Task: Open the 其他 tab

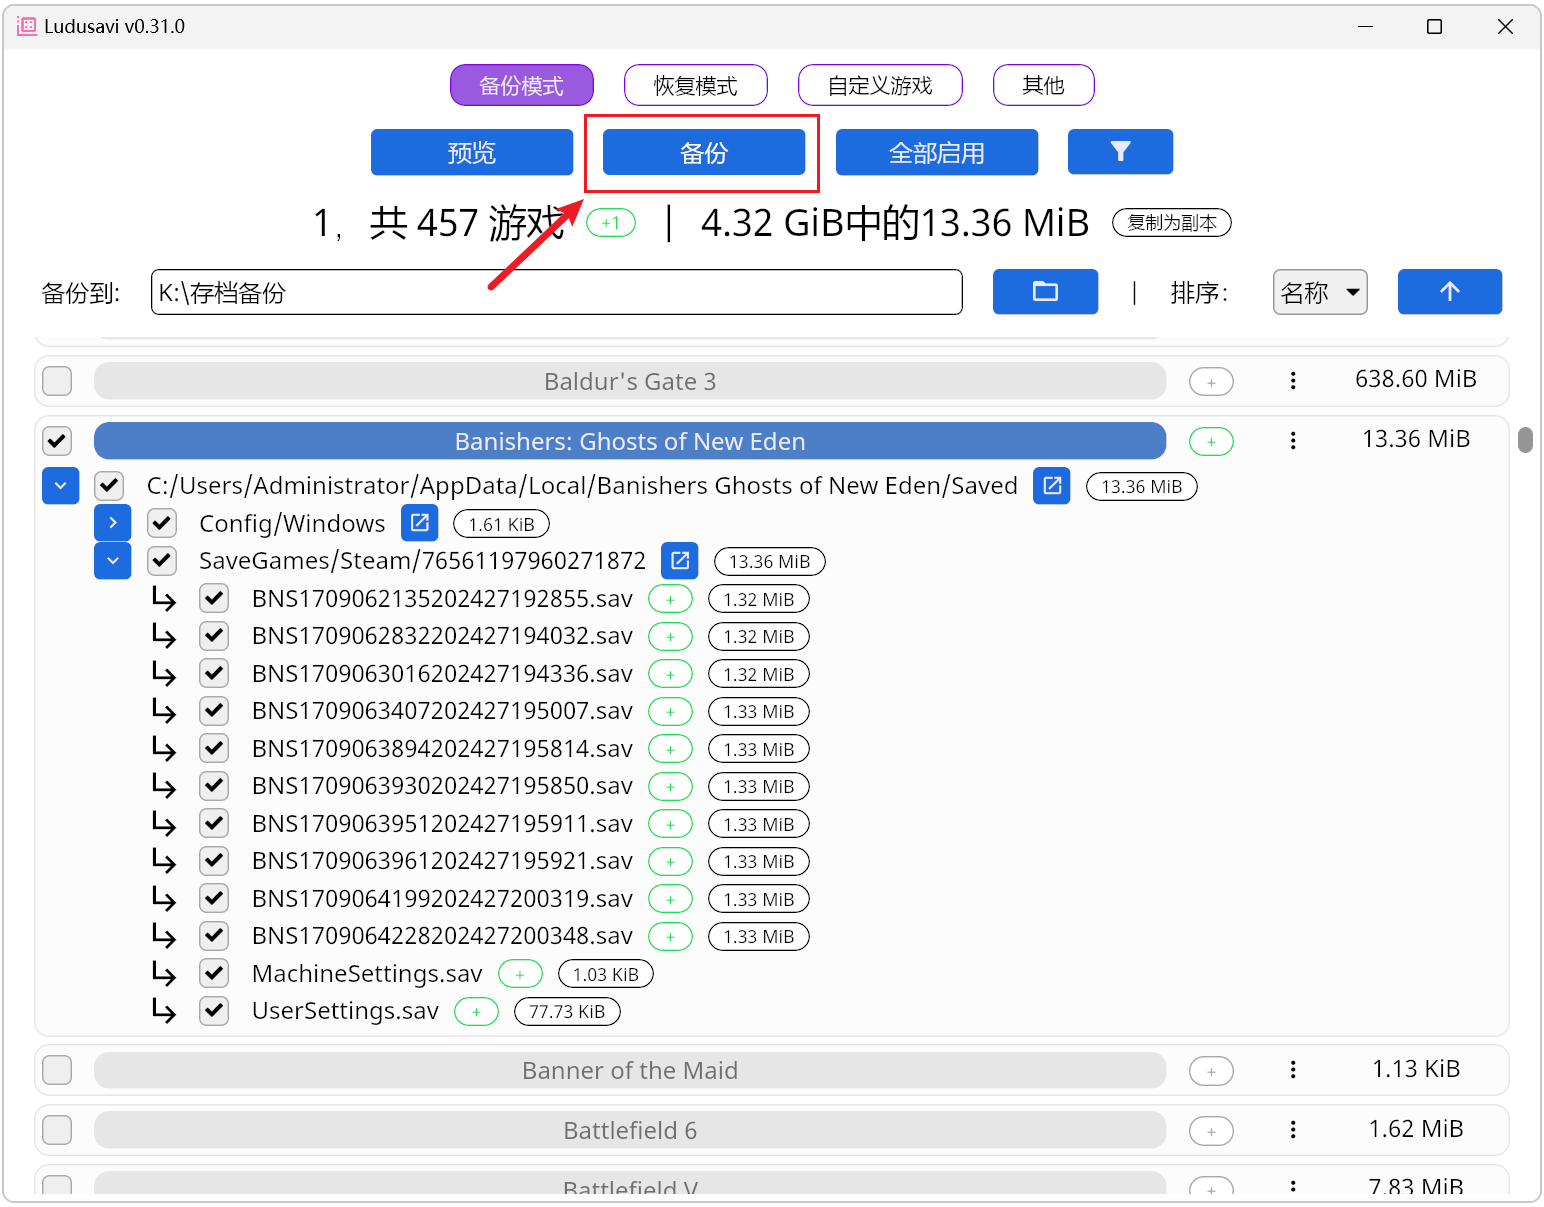Action: coord(1044,85)
